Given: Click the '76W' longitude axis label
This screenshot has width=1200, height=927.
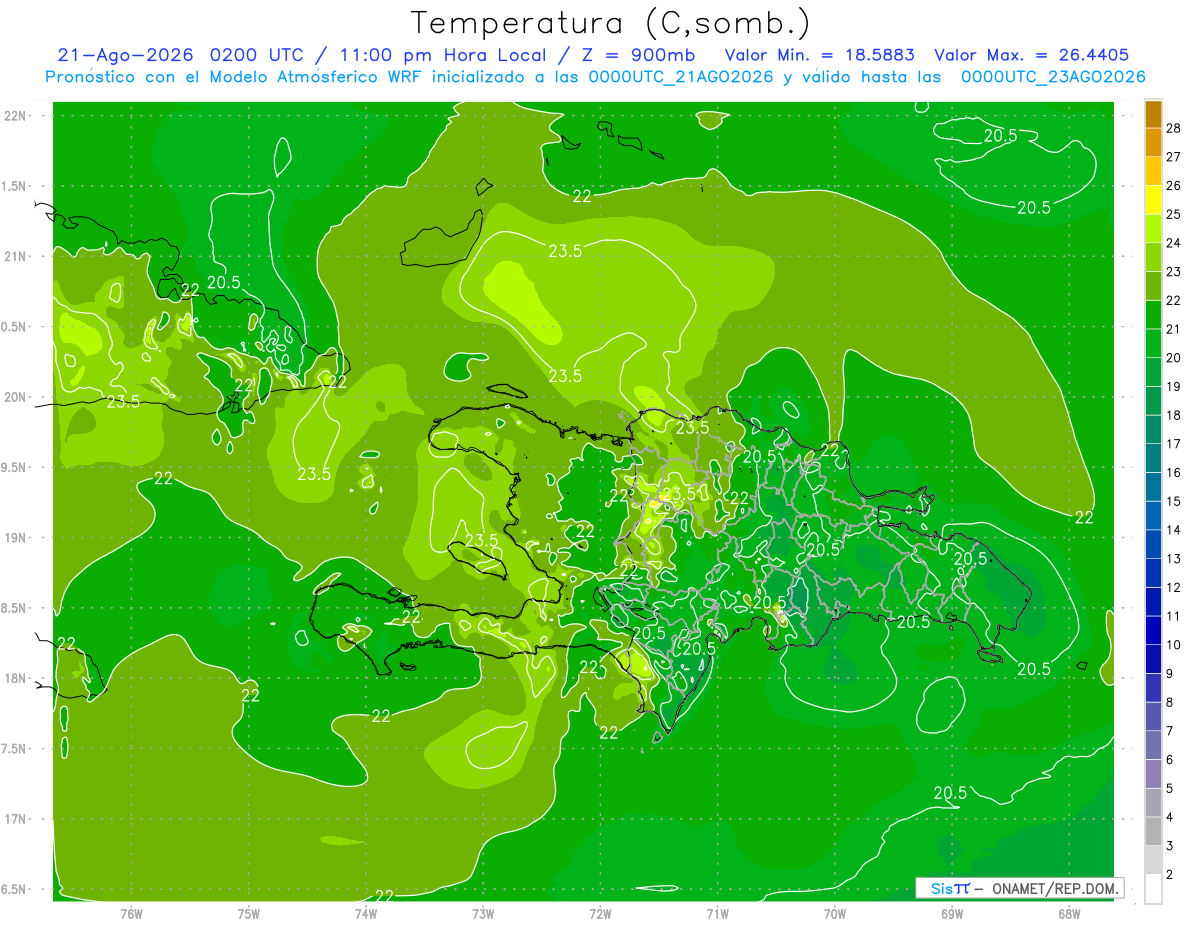Looking at the screenshot, I should point(131,914).
